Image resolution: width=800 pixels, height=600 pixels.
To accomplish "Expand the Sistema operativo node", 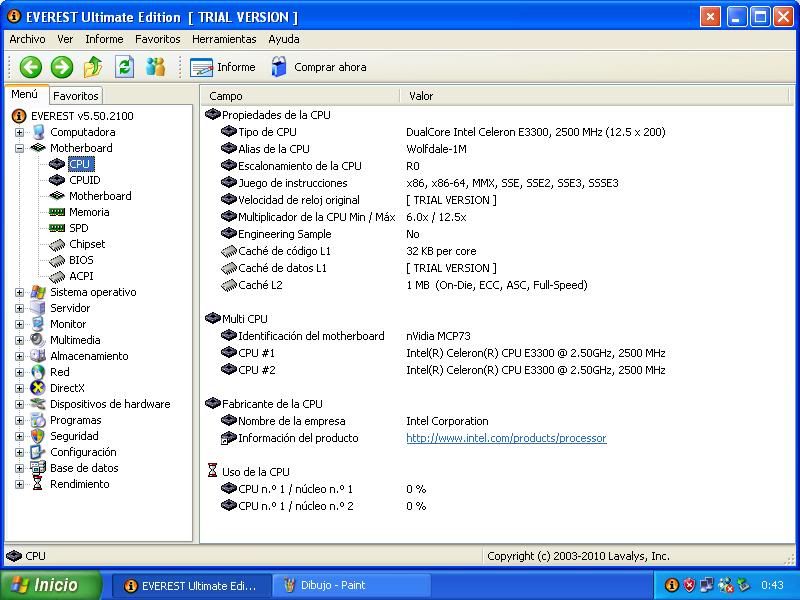I will point(19,293).
